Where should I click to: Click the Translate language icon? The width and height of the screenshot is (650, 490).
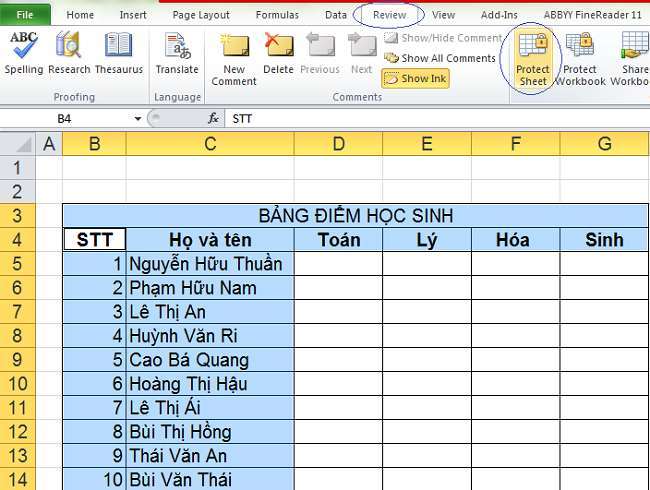click(x=177, y=53)
